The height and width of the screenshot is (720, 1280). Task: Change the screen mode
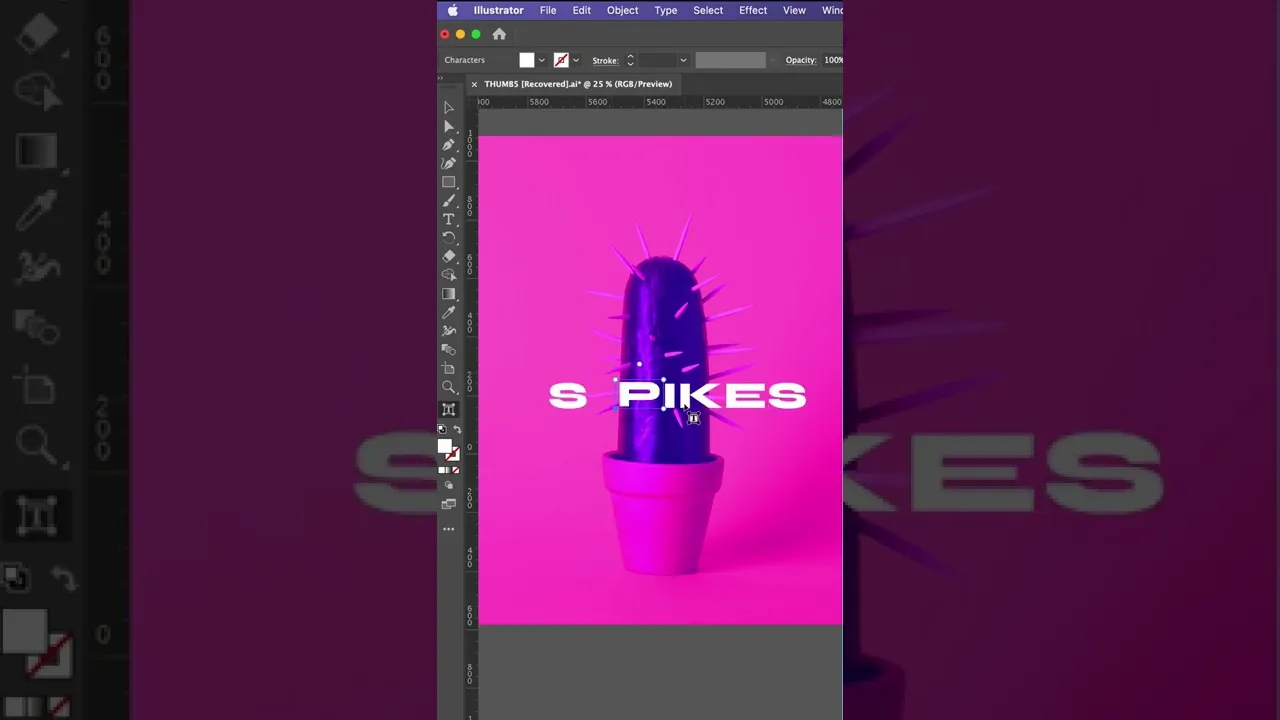449,504
